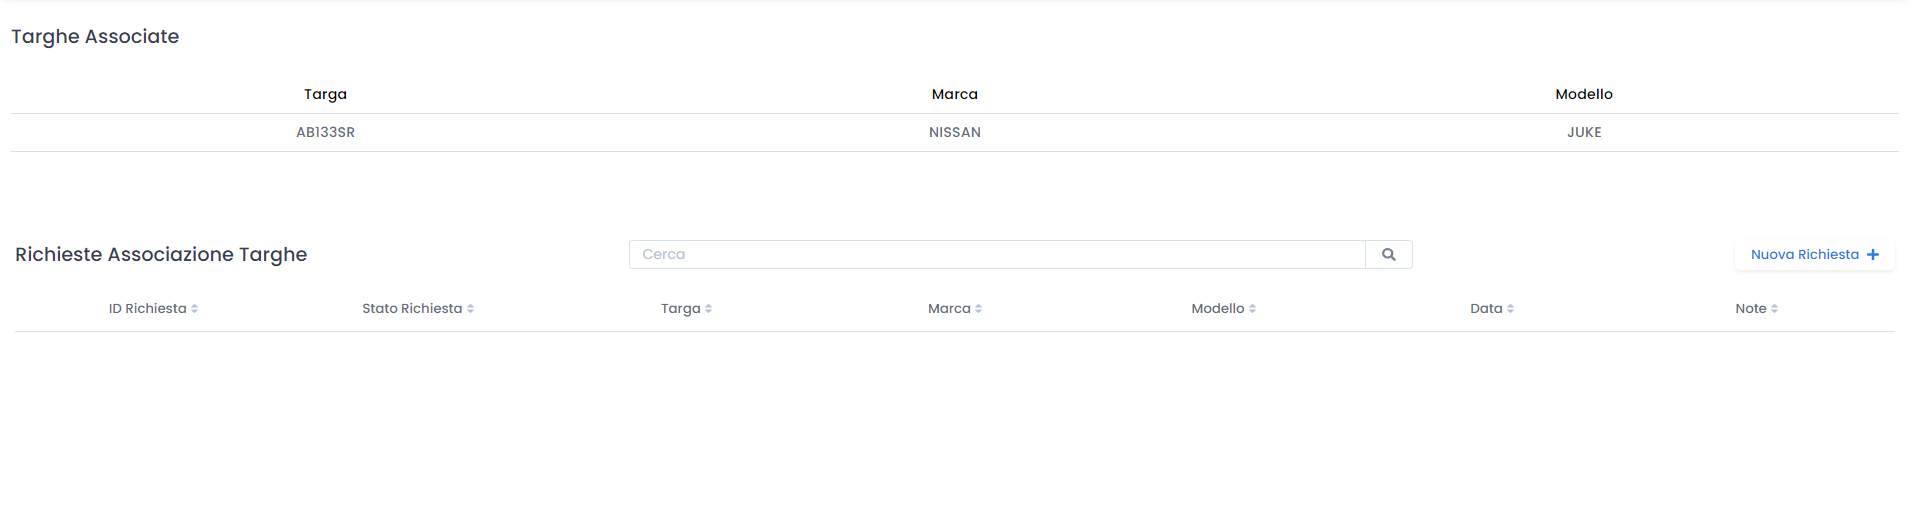The width and height of the screenshot is (1915, 525).
Task: Click sort arrows beside Marca header
Action: pos(978,309)
